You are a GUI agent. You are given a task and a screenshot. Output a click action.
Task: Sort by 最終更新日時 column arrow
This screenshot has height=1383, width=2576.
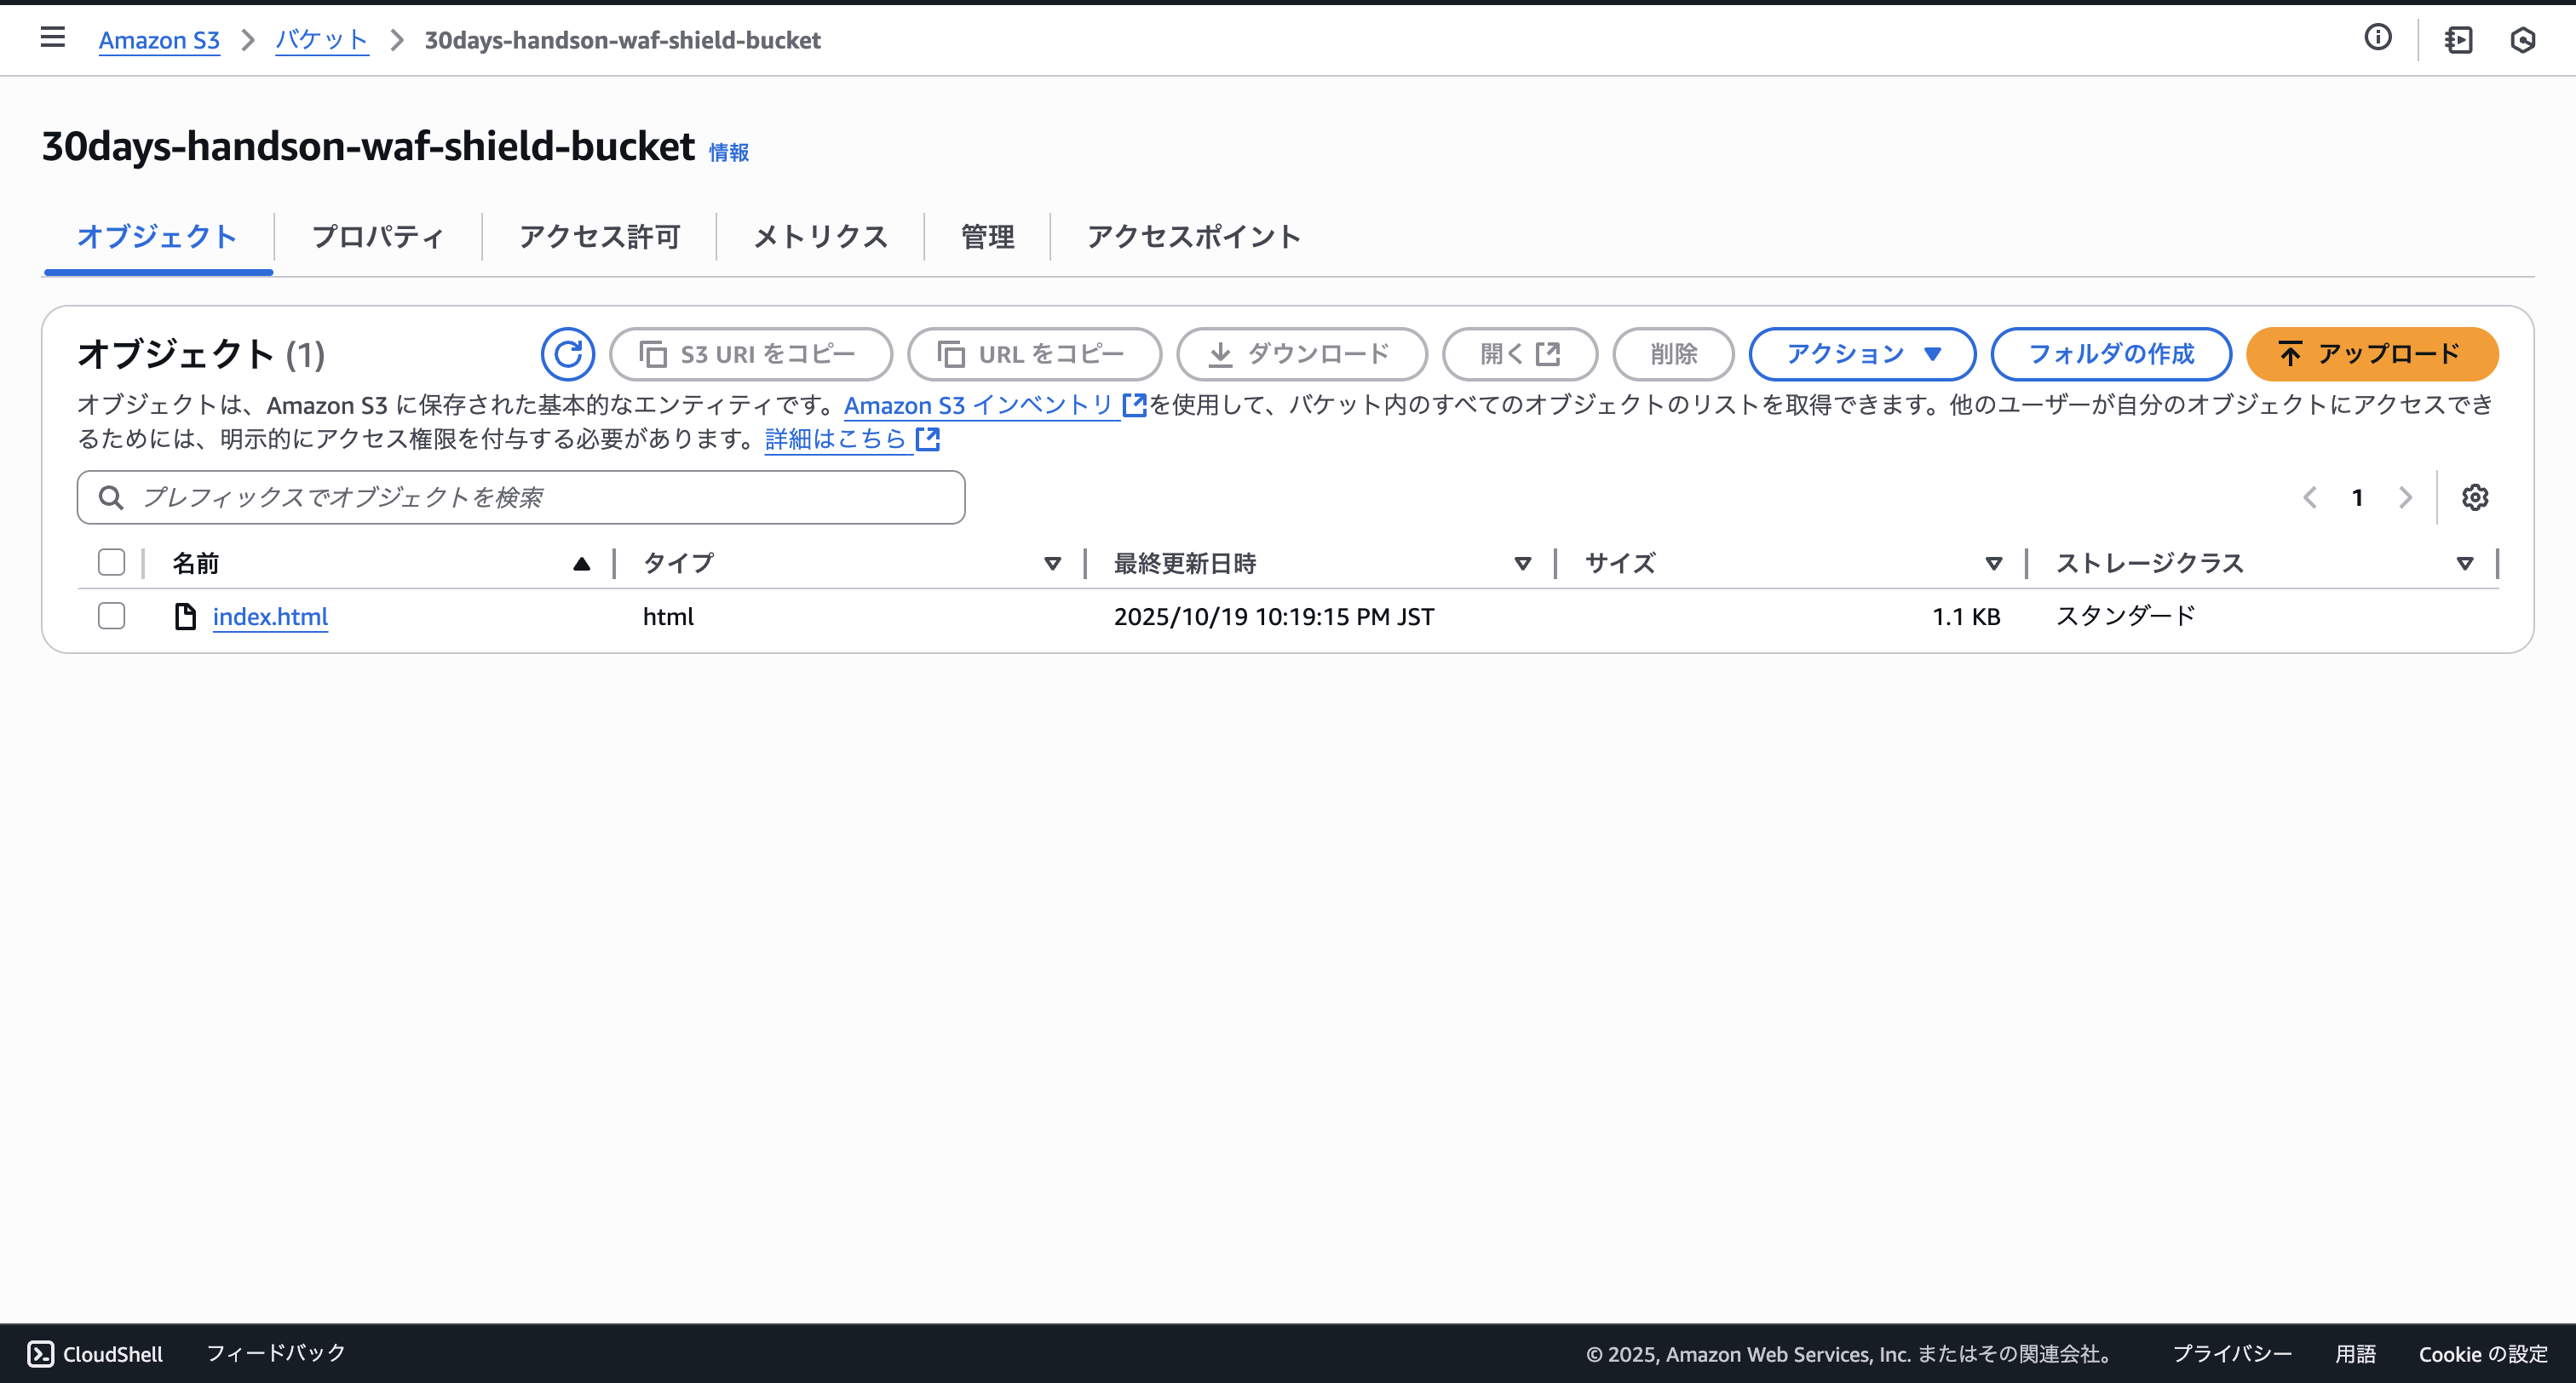click(x=1522, y=564)
